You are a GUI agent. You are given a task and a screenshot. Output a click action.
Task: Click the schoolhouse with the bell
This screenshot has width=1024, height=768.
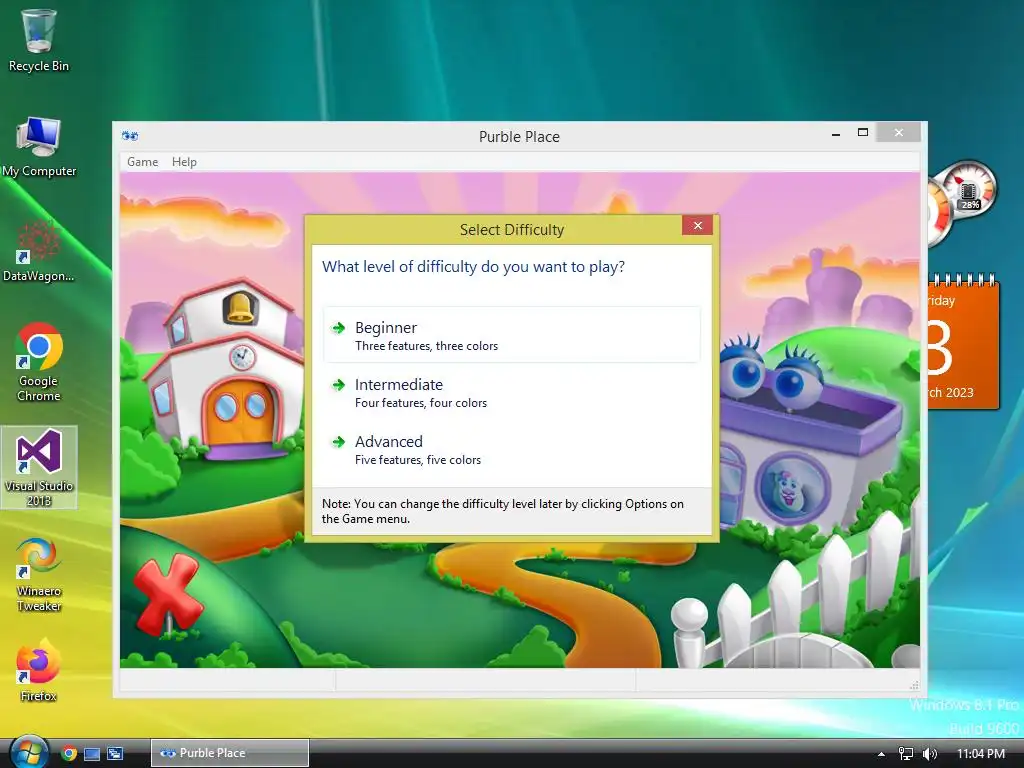click(225, 369)
